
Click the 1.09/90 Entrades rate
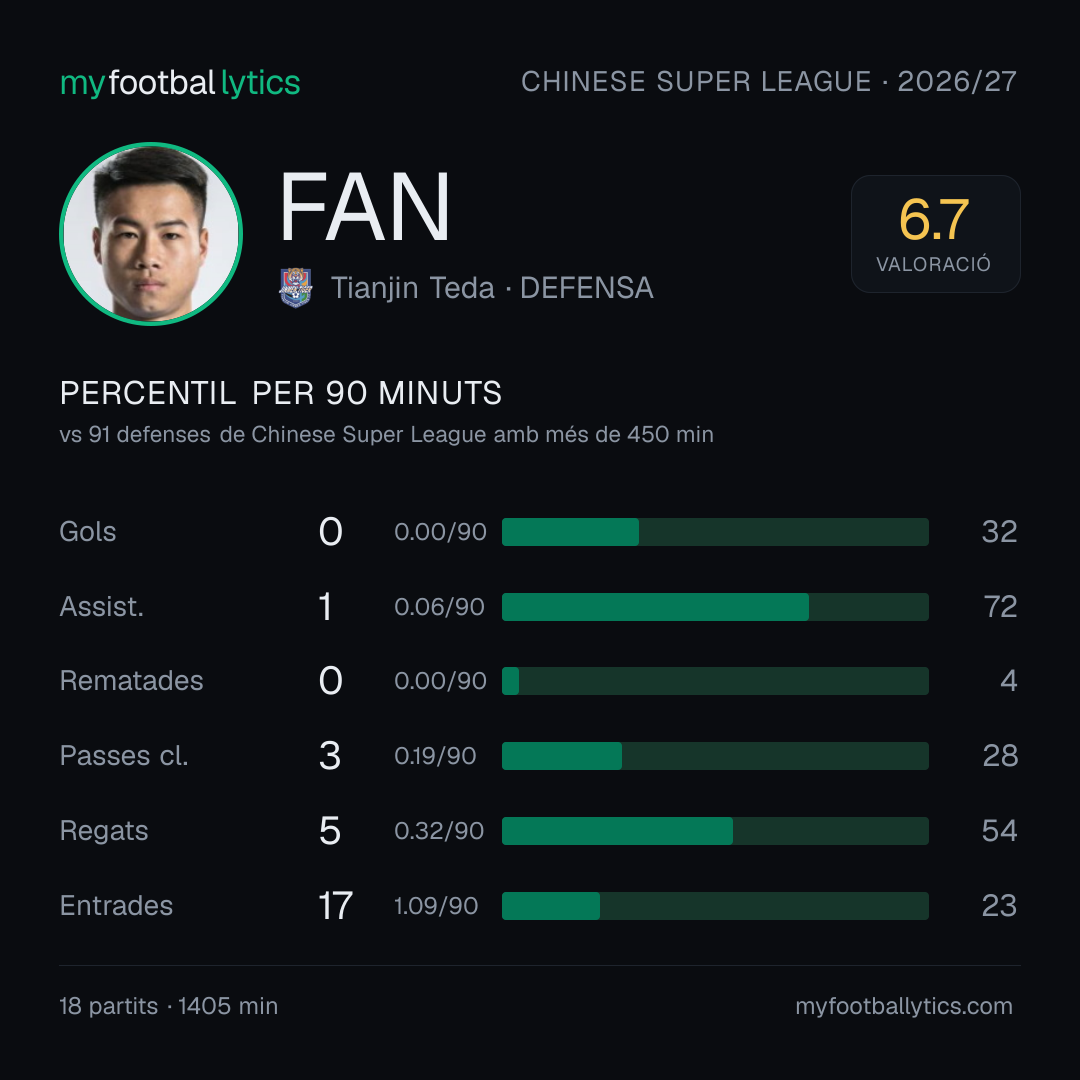(x=436, y=906)
